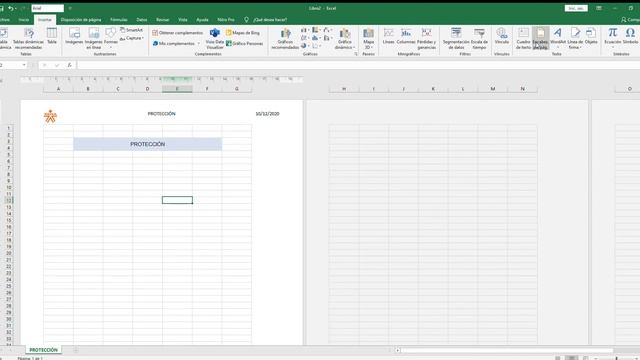Click the SENA logo in the page header

(50, 116)
